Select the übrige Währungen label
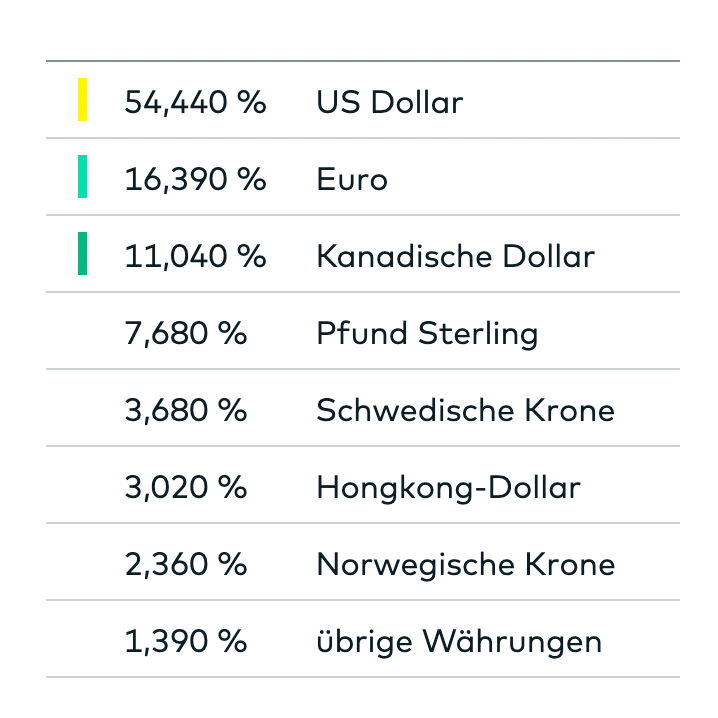Viewport: 718px width, 718px height. click(x=459, y=642)
